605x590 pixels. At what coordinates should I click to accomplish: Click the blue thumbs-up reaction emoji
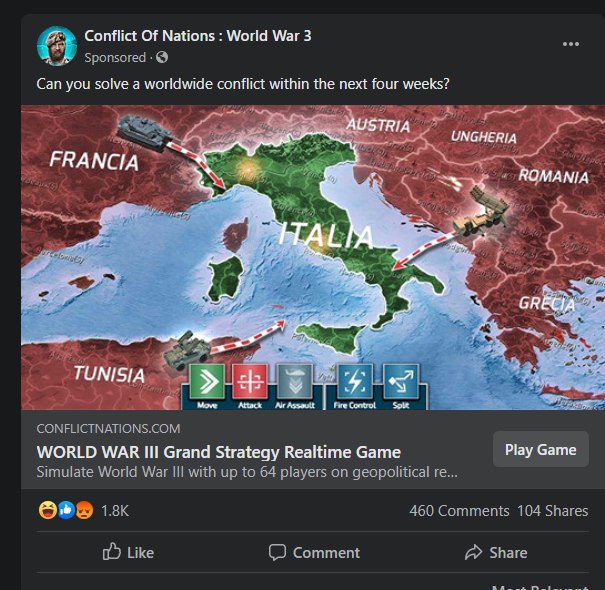(66, 511)
